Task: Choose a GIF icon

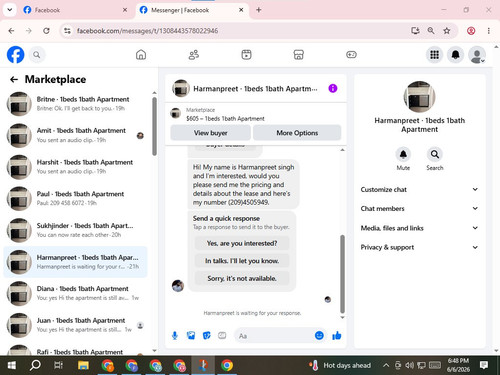Action: pos(222,335)
